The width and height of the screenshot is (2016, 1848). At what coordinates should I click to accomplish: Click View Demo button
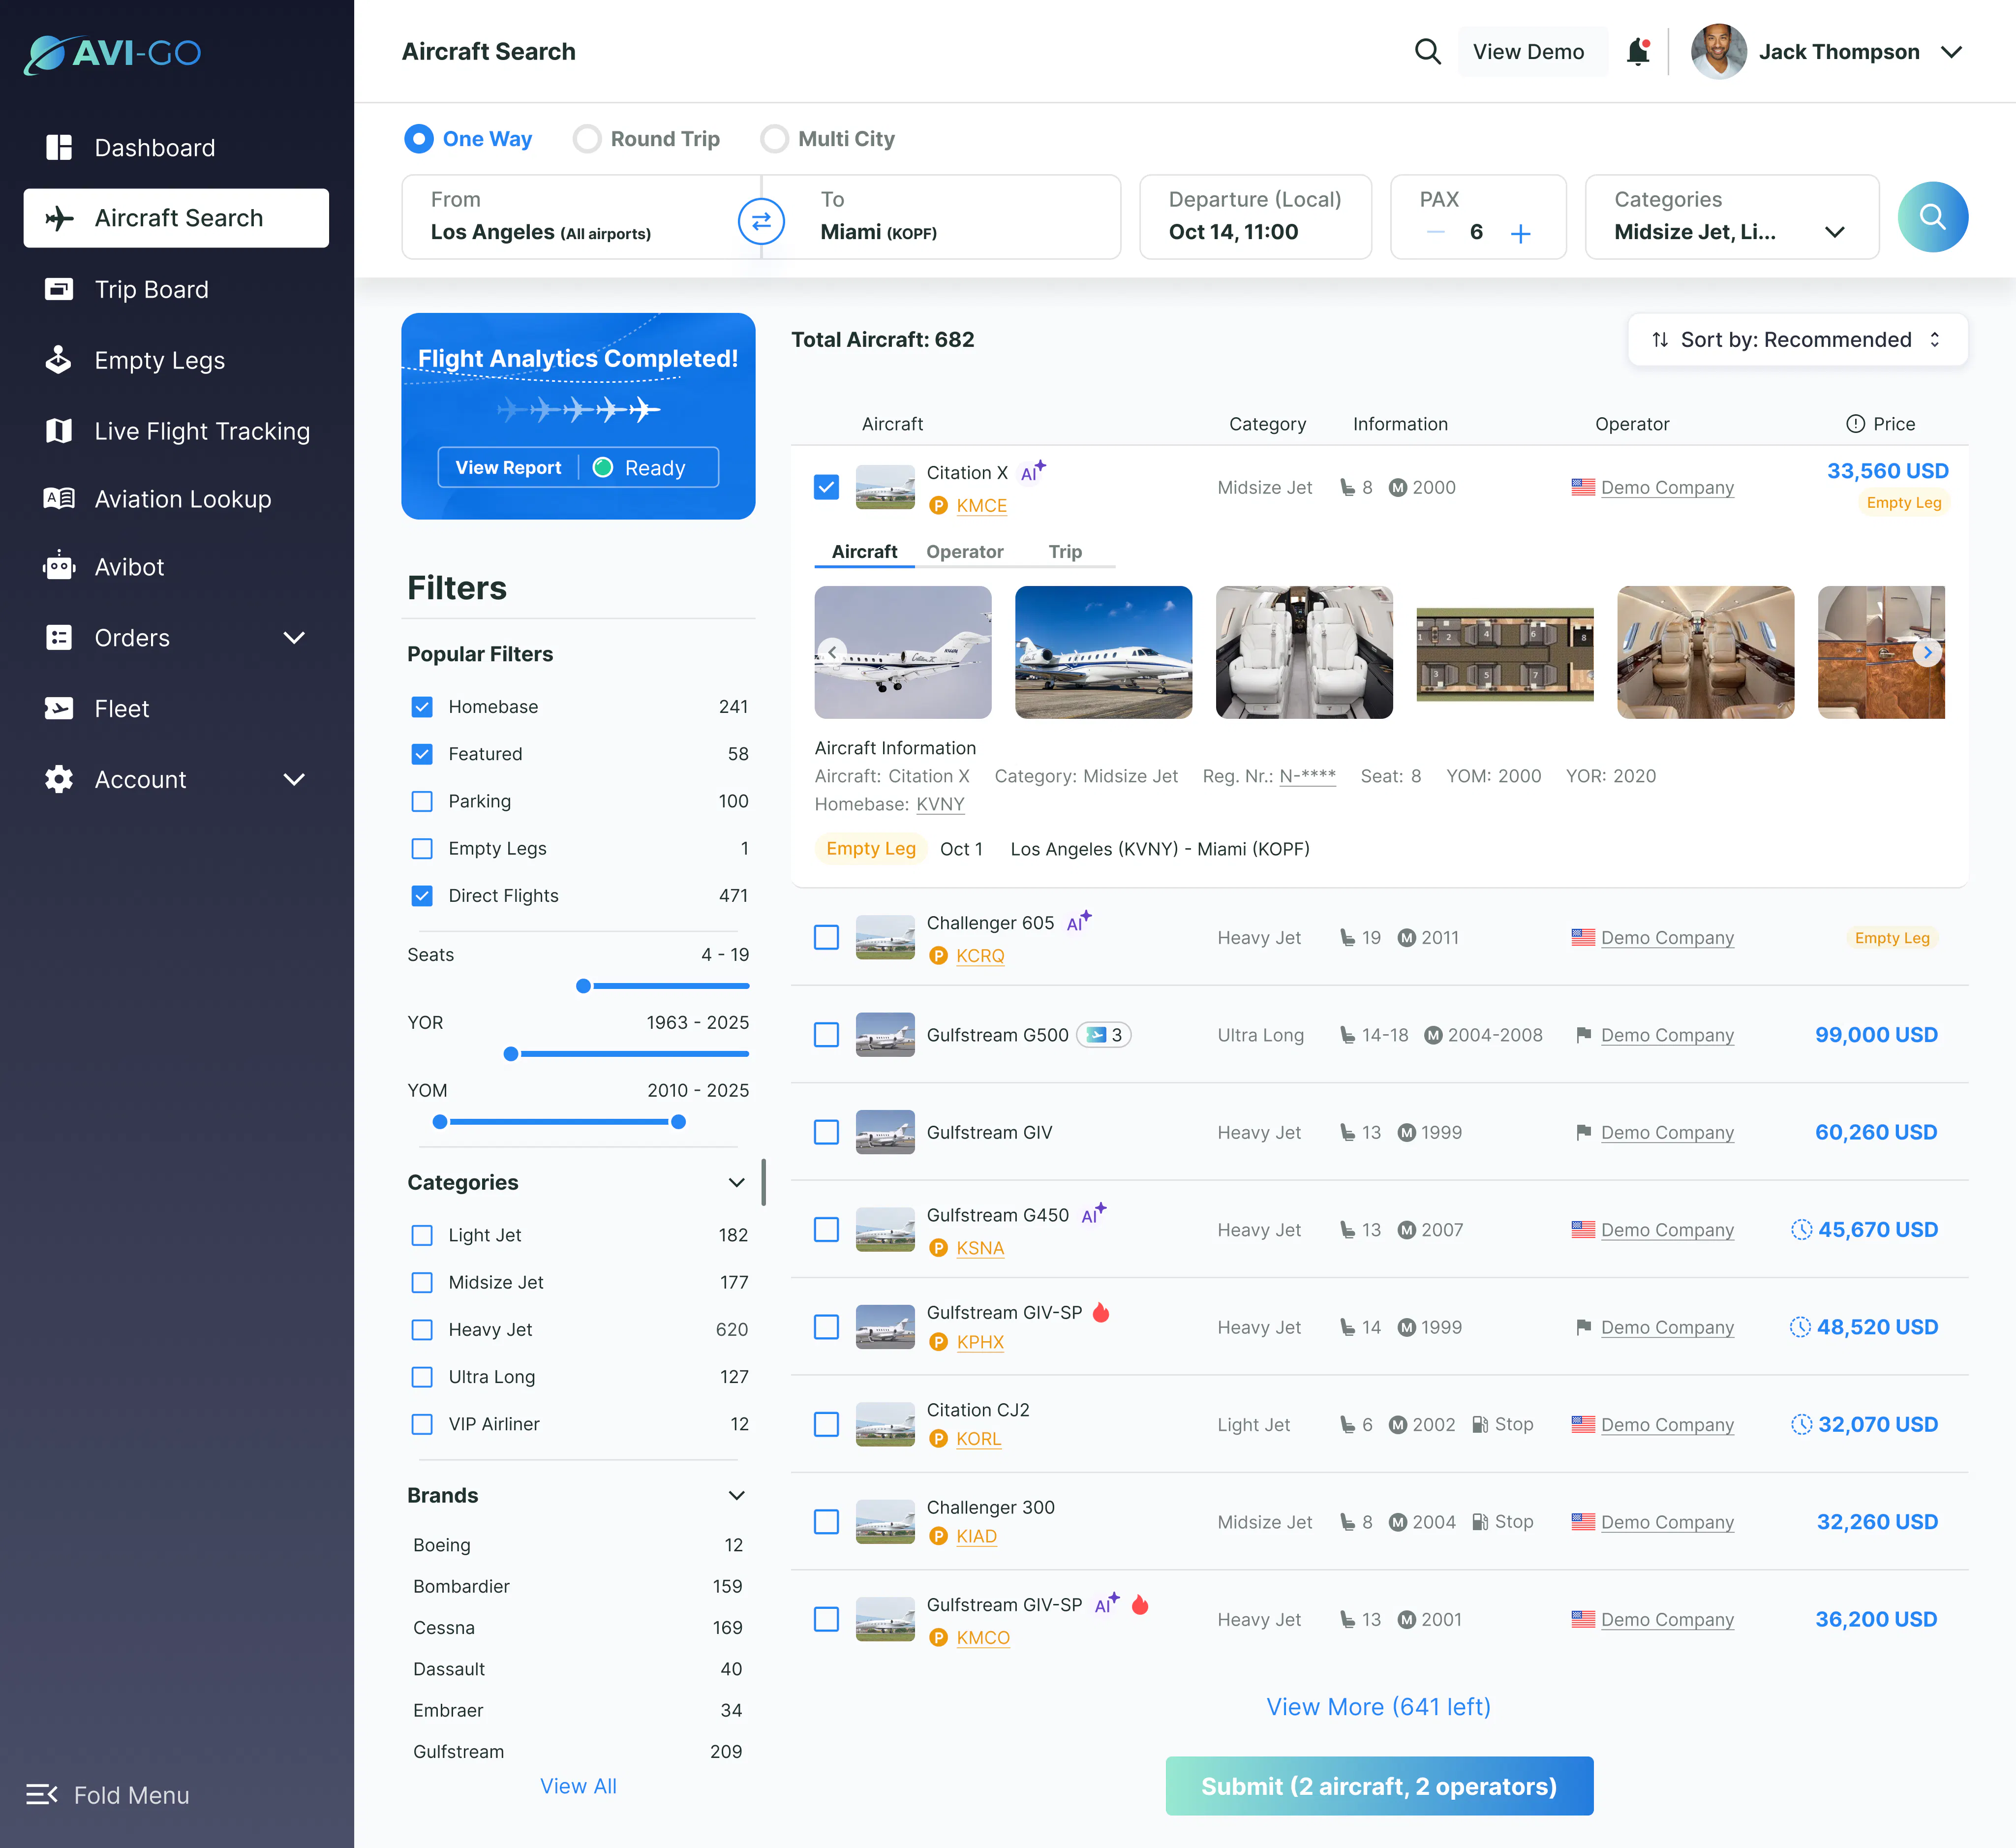(x=1528, y=52)
